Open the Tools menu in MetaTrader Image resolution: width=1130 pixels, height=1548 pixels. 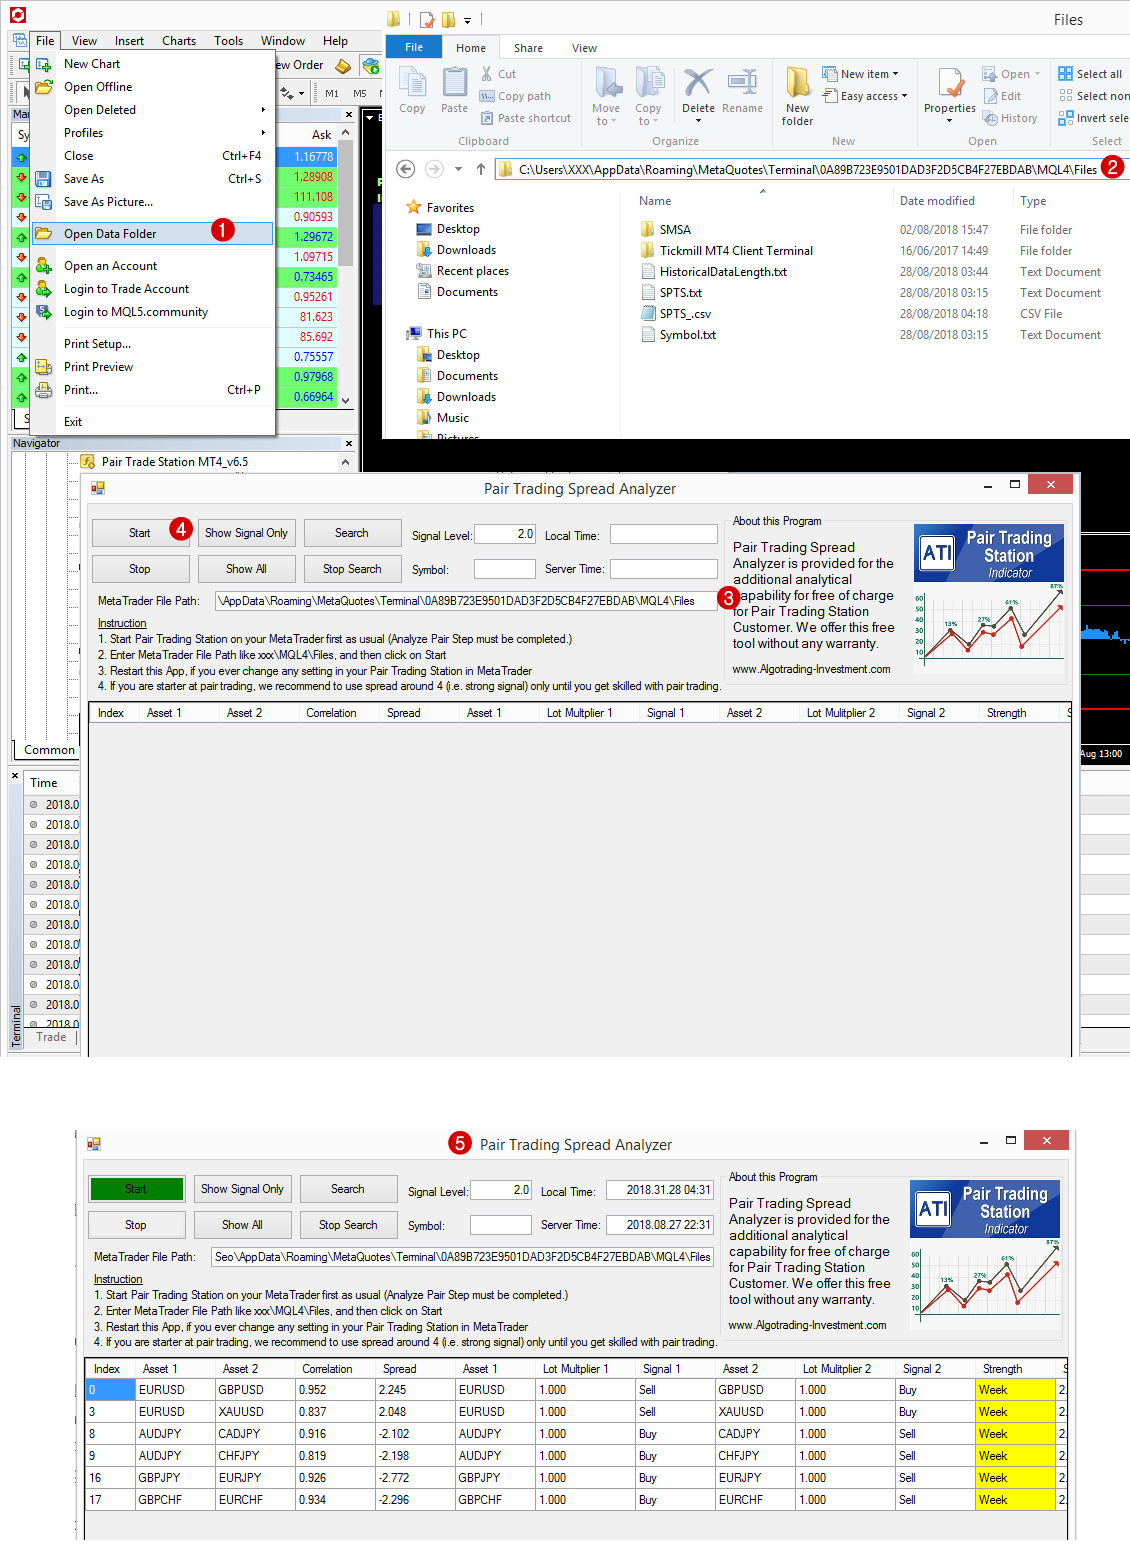coord(228,41)
